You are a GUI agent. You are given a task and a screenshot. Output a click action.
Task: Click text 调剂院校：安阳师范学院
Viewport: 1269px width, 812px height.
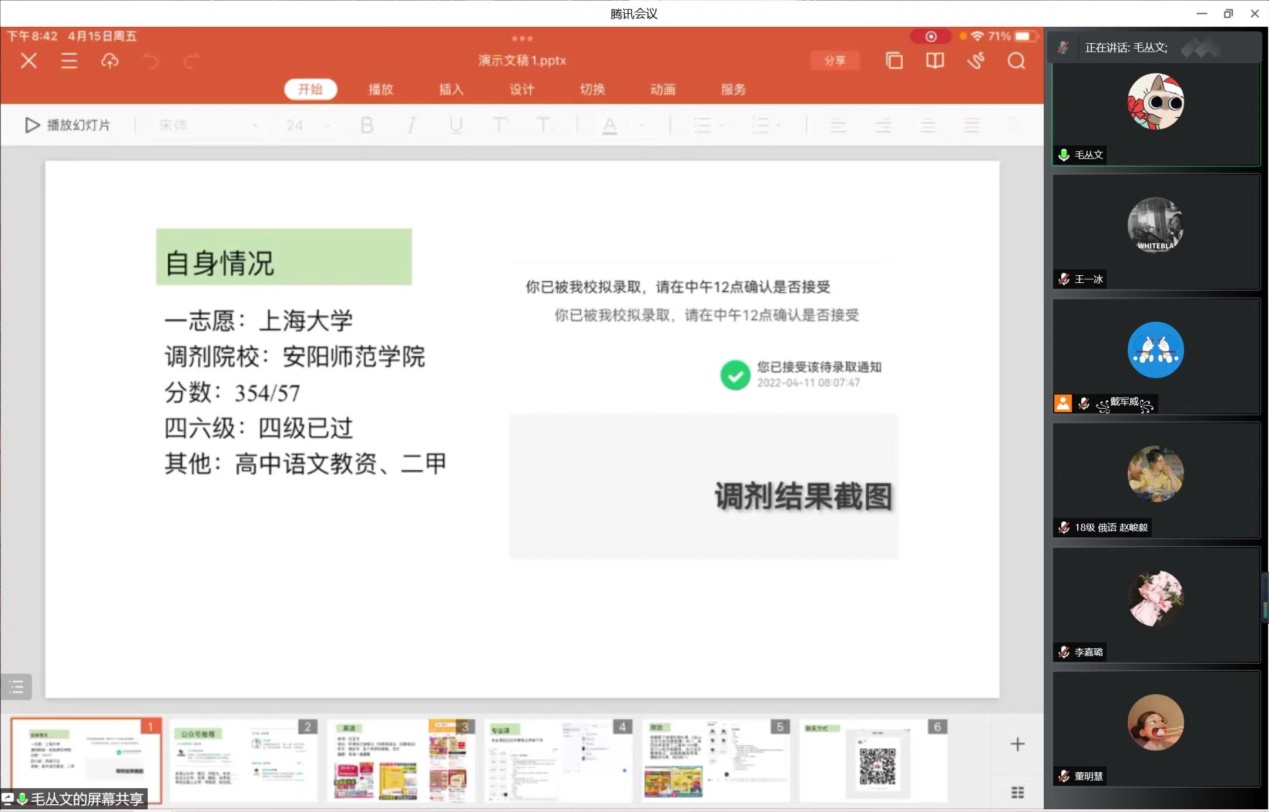click(x=295, y=357)
